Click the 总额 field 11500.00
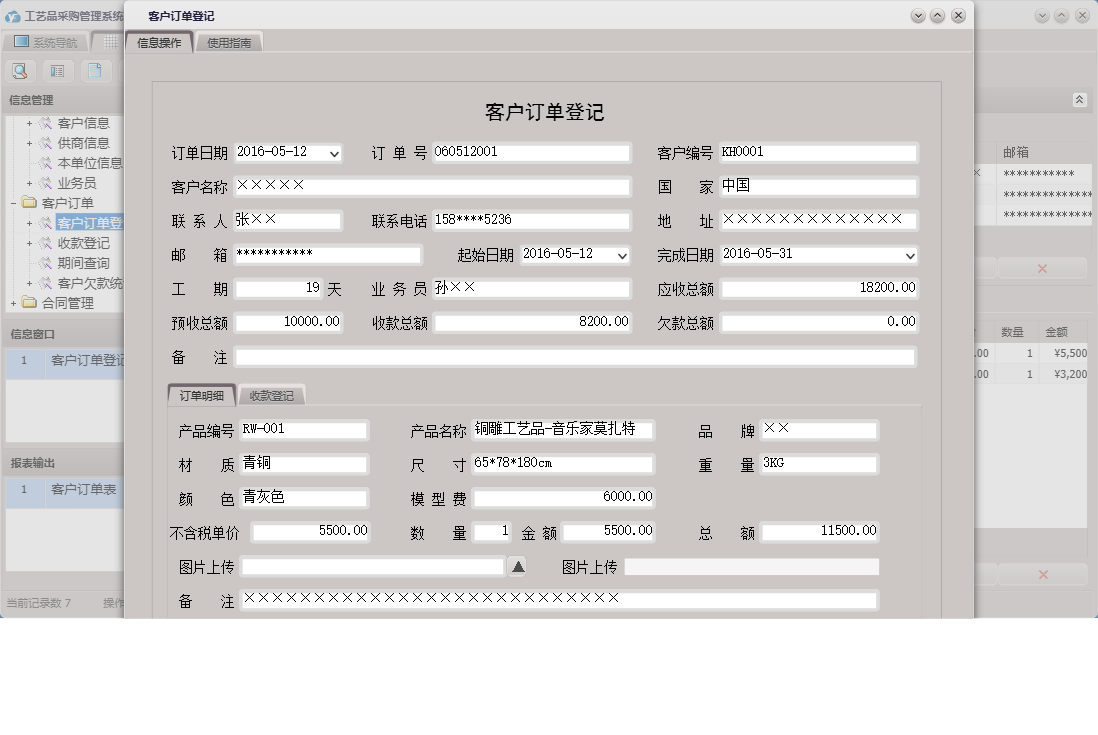This screenshot has height=735, width=1098. (819, 531)
